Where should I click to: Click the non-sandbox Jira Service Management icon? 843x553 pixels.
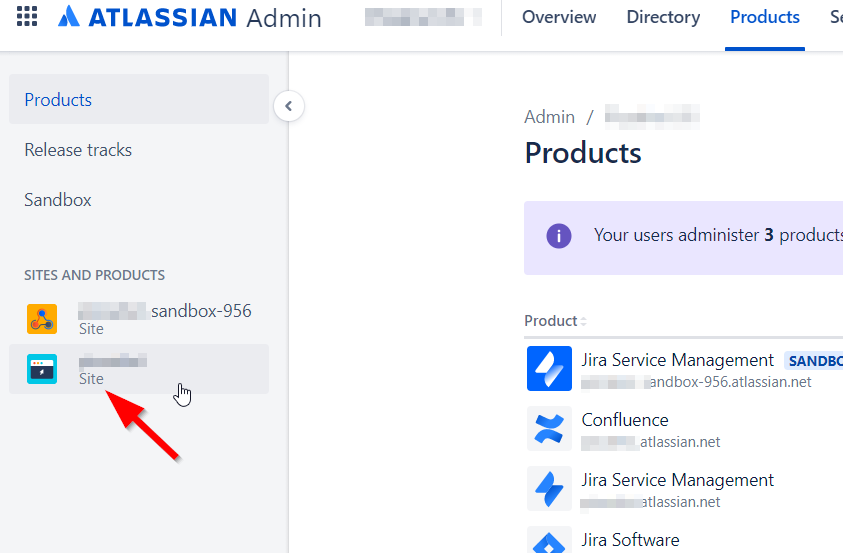coord(549,489)
